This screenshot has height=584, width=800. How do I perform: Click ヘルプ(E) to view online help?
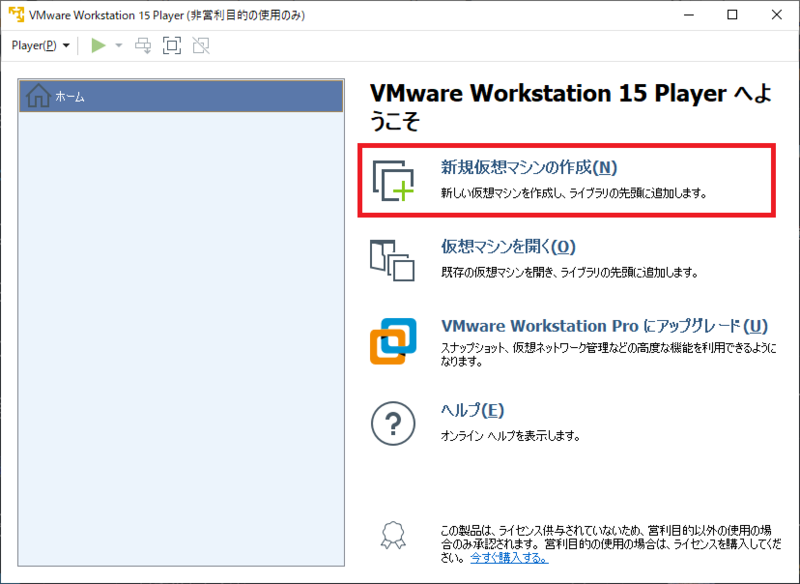470,410
